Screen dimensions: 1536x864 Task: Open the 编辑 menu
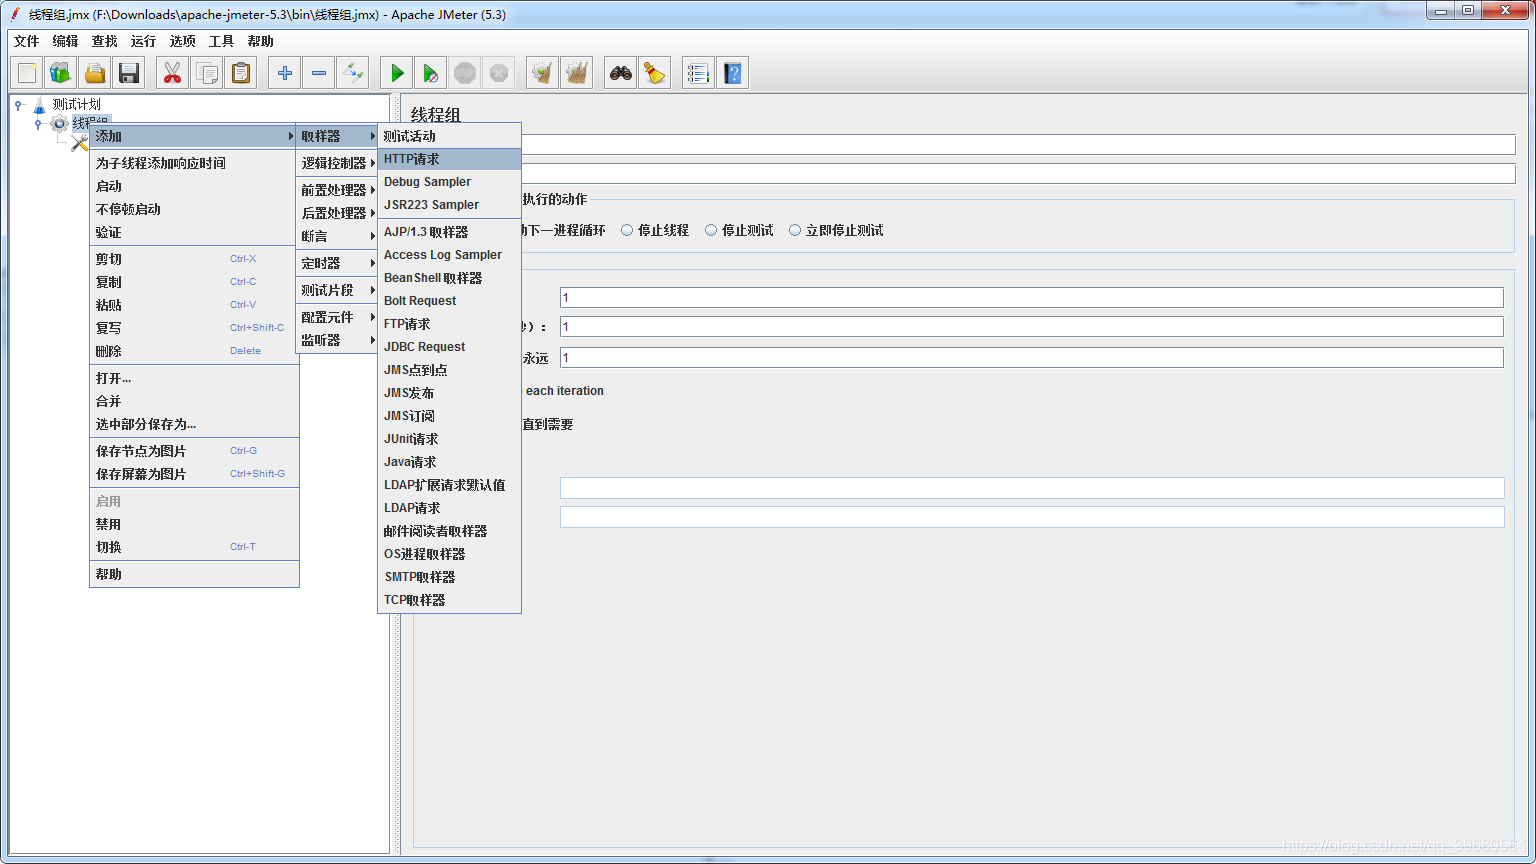66,41
